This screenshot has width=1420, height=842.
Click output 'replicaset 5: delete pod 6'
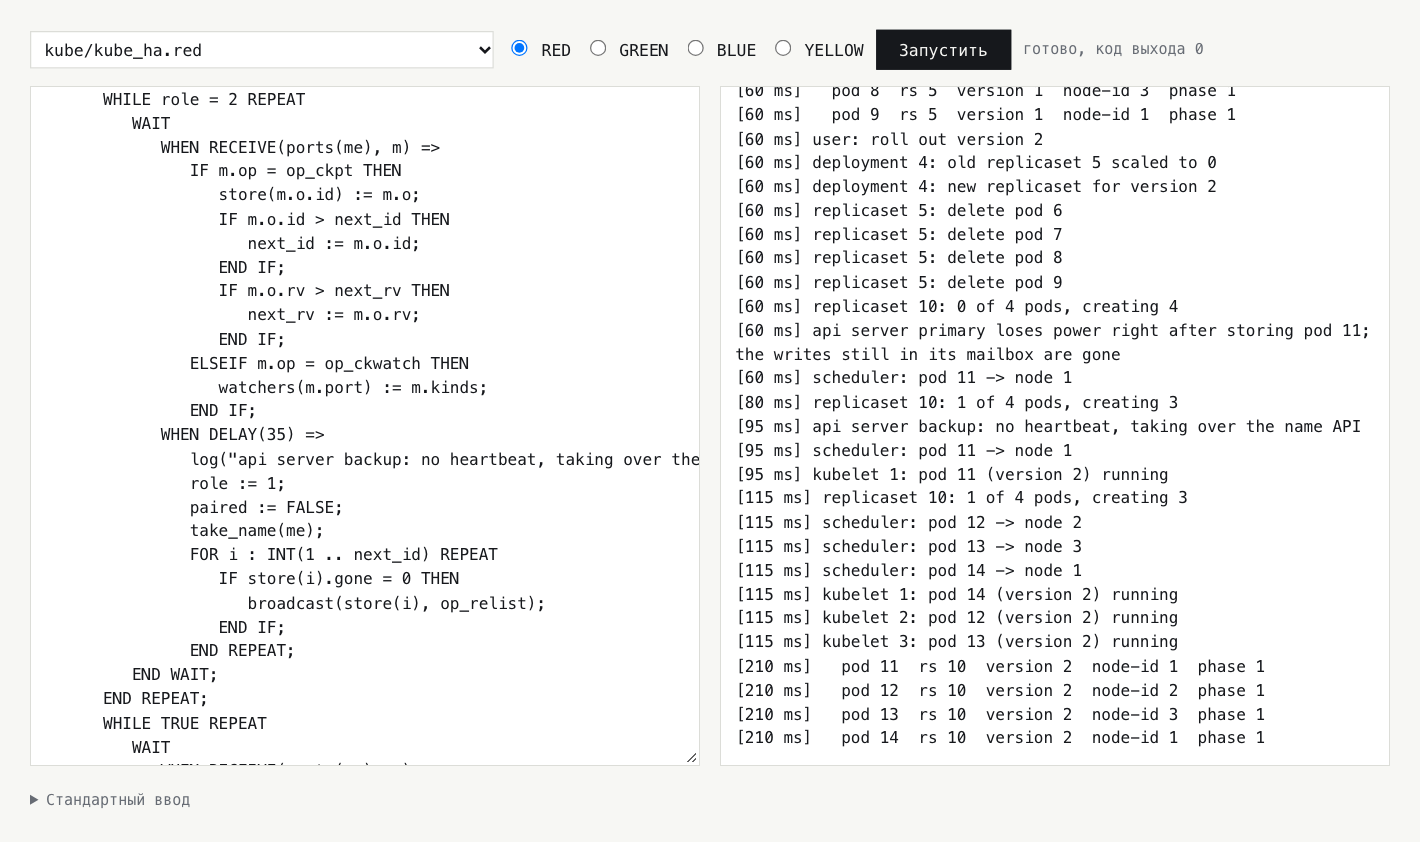(x=899, y=211)
